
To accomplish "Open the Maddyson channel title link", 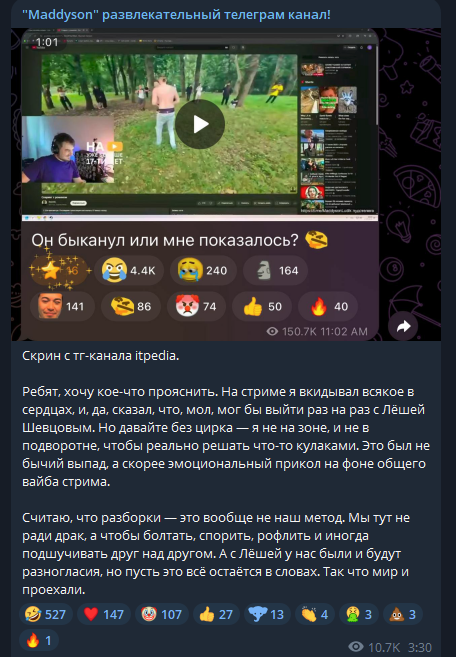I will tap(176, 15).
